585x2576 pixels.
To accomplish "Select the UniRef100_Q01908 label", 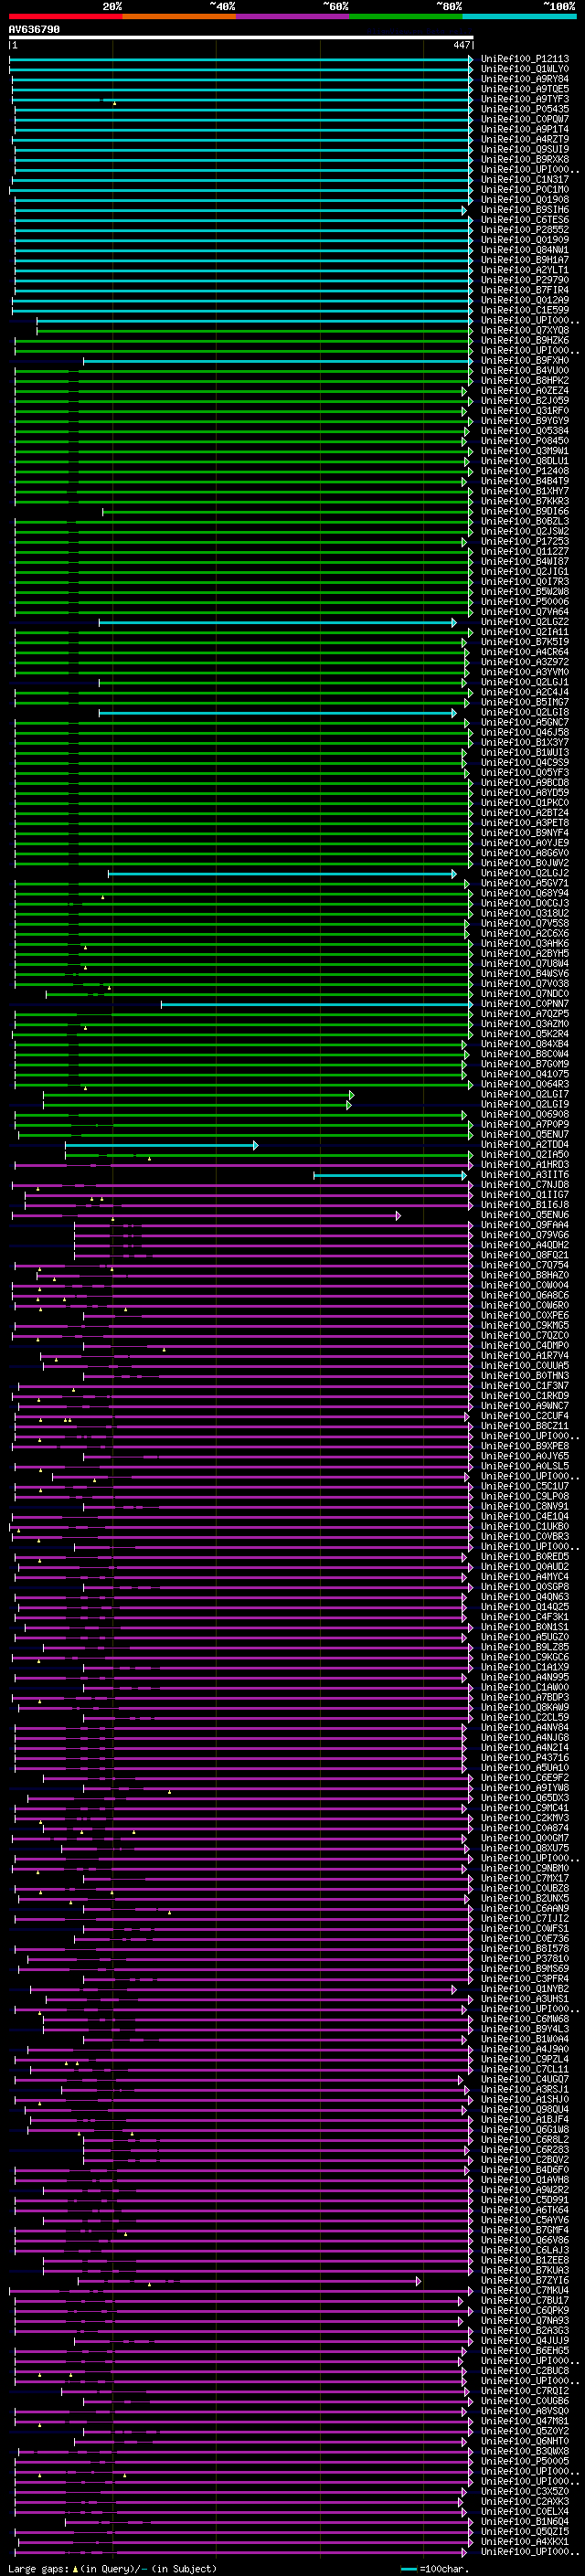I will click(525, 200).
